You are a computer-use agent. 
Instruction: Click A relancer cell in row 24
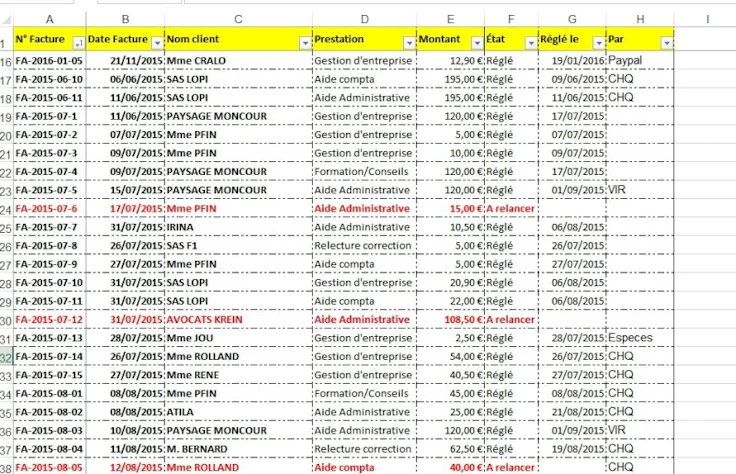pyautogui.click(x=511, y=208)
